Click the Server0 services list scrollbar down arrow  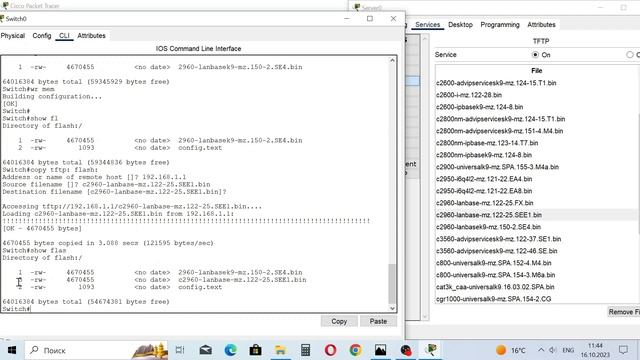pos(425,316)
